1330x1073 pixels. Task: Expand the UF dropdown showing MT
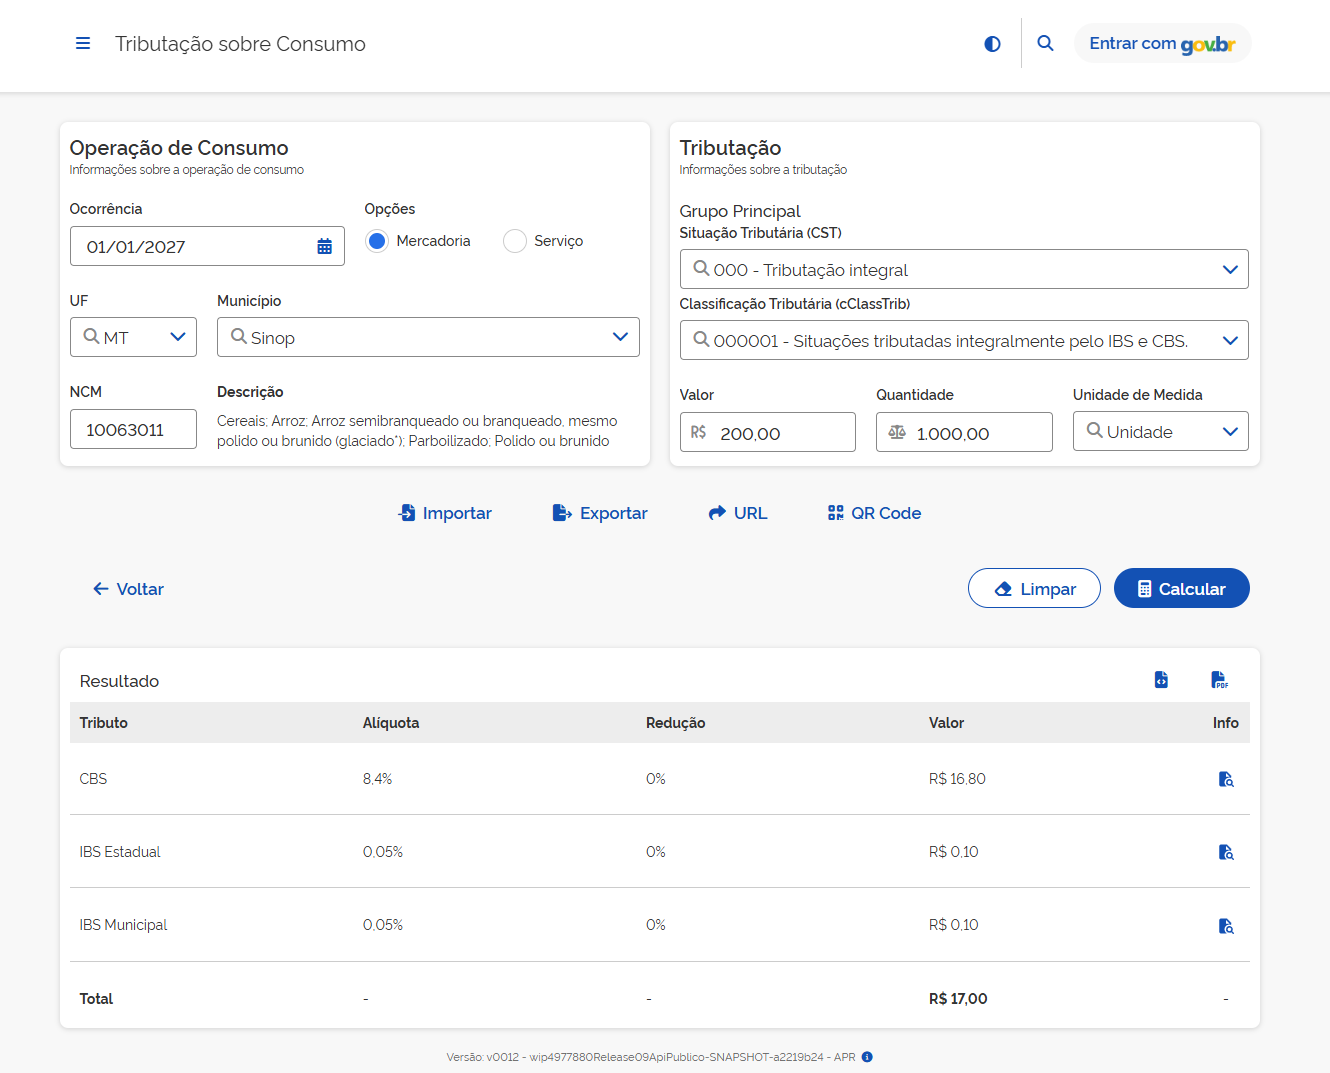[x=177, y=337]
